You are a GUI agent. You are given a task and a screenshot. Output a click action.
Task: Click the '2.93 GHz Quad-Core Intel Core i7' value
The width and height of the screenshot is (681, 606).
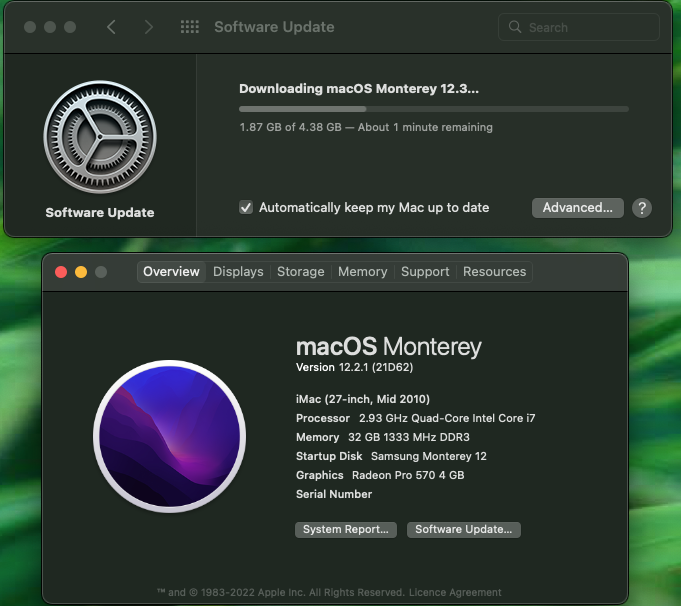[447, 418]
